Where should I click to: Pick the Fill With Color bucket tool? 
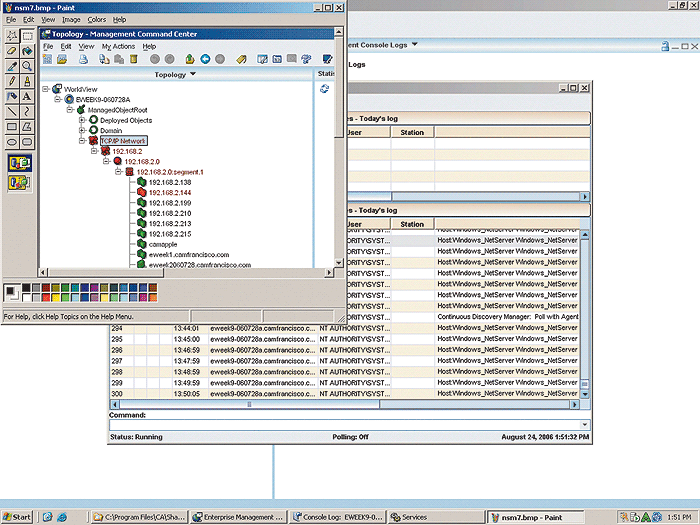click(x=27, y=50)
